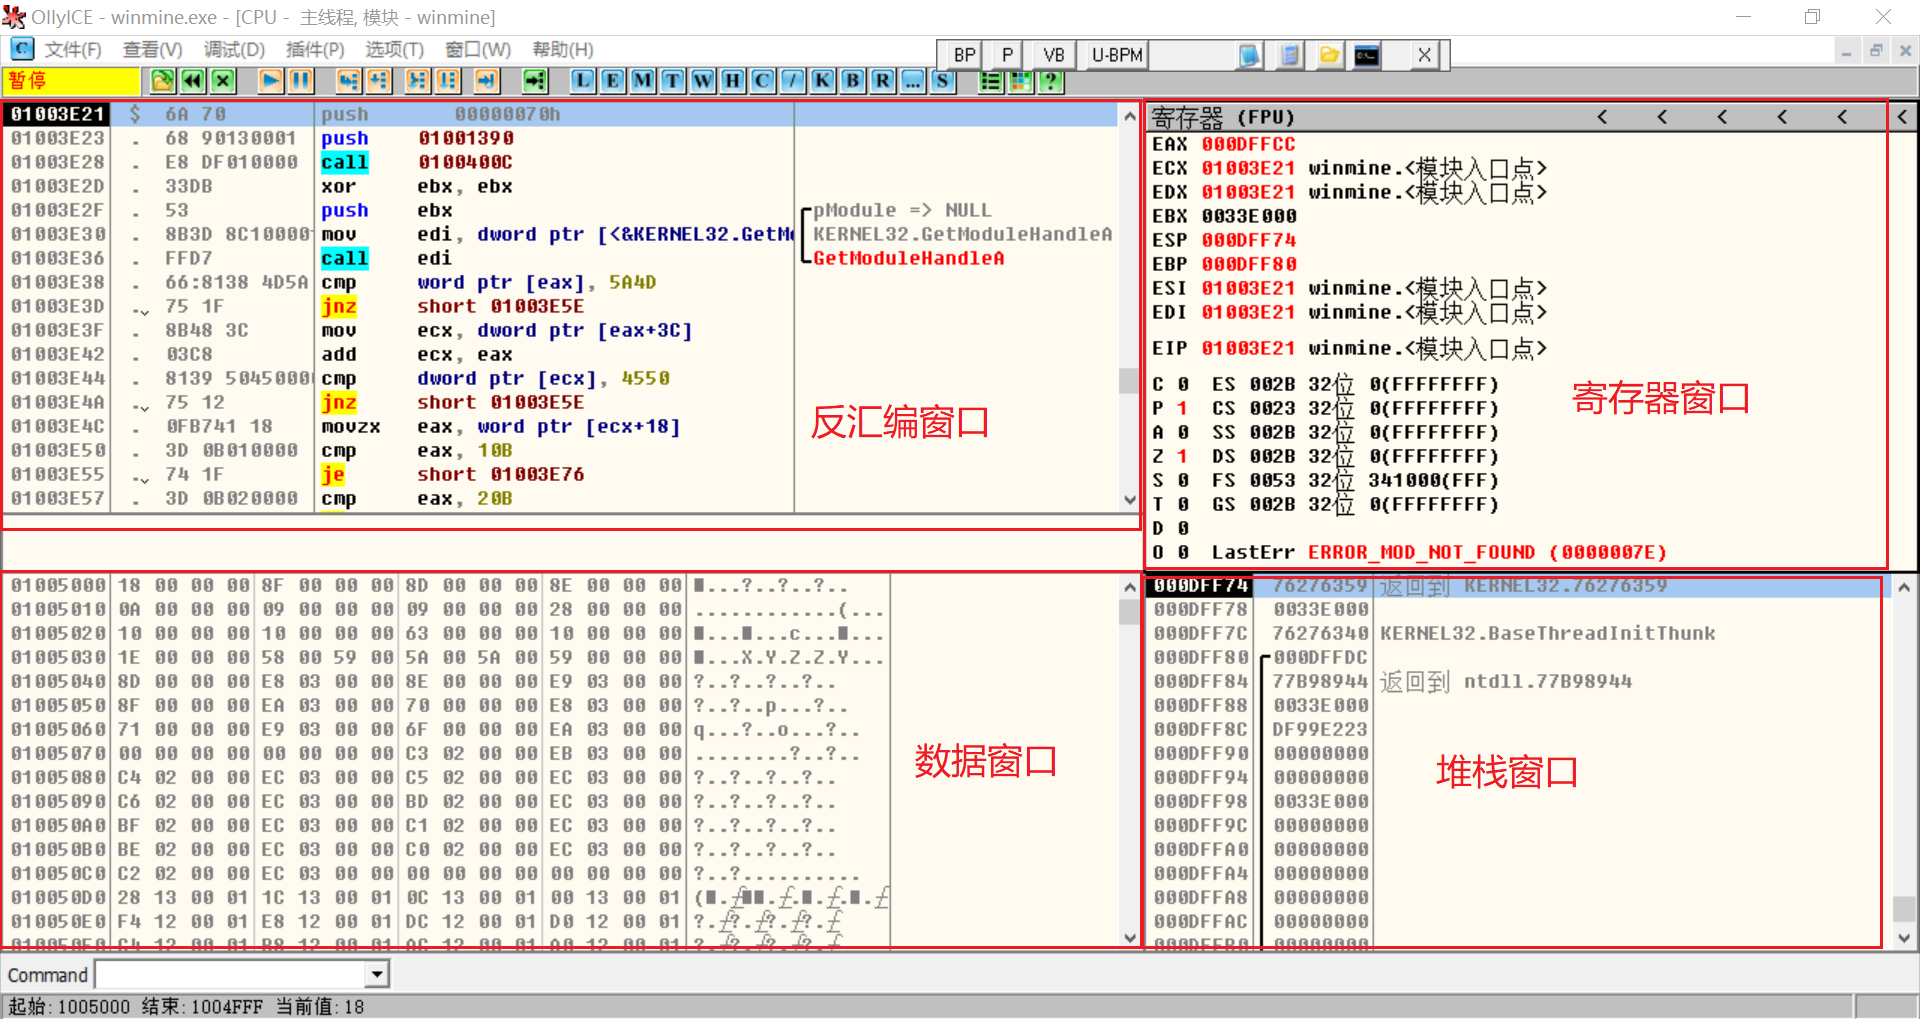Open Handles window with H icon

tap(733, 81)
